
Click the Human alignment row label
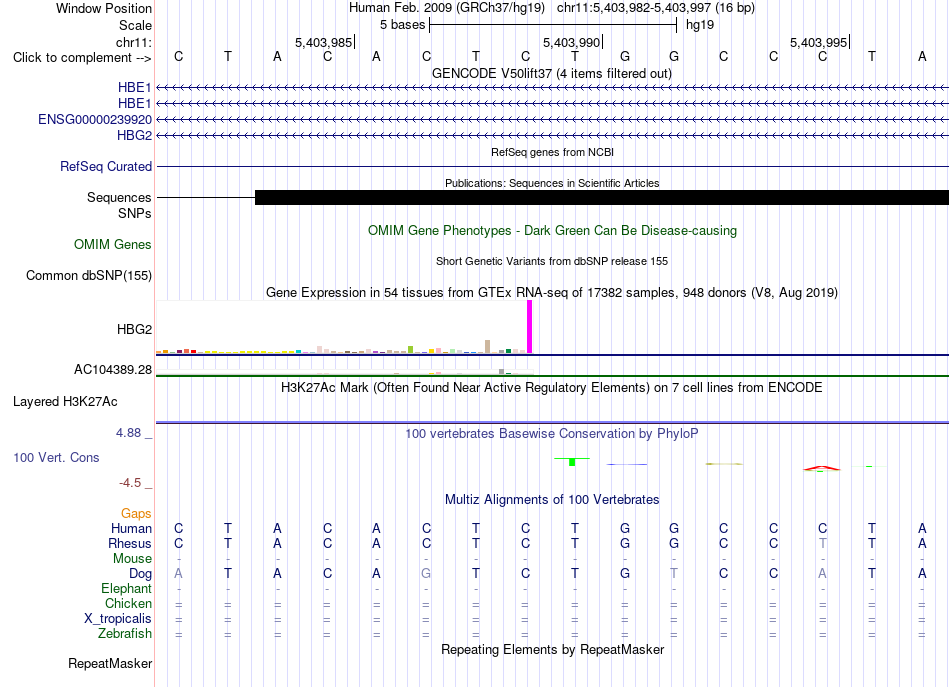[131, 529]
